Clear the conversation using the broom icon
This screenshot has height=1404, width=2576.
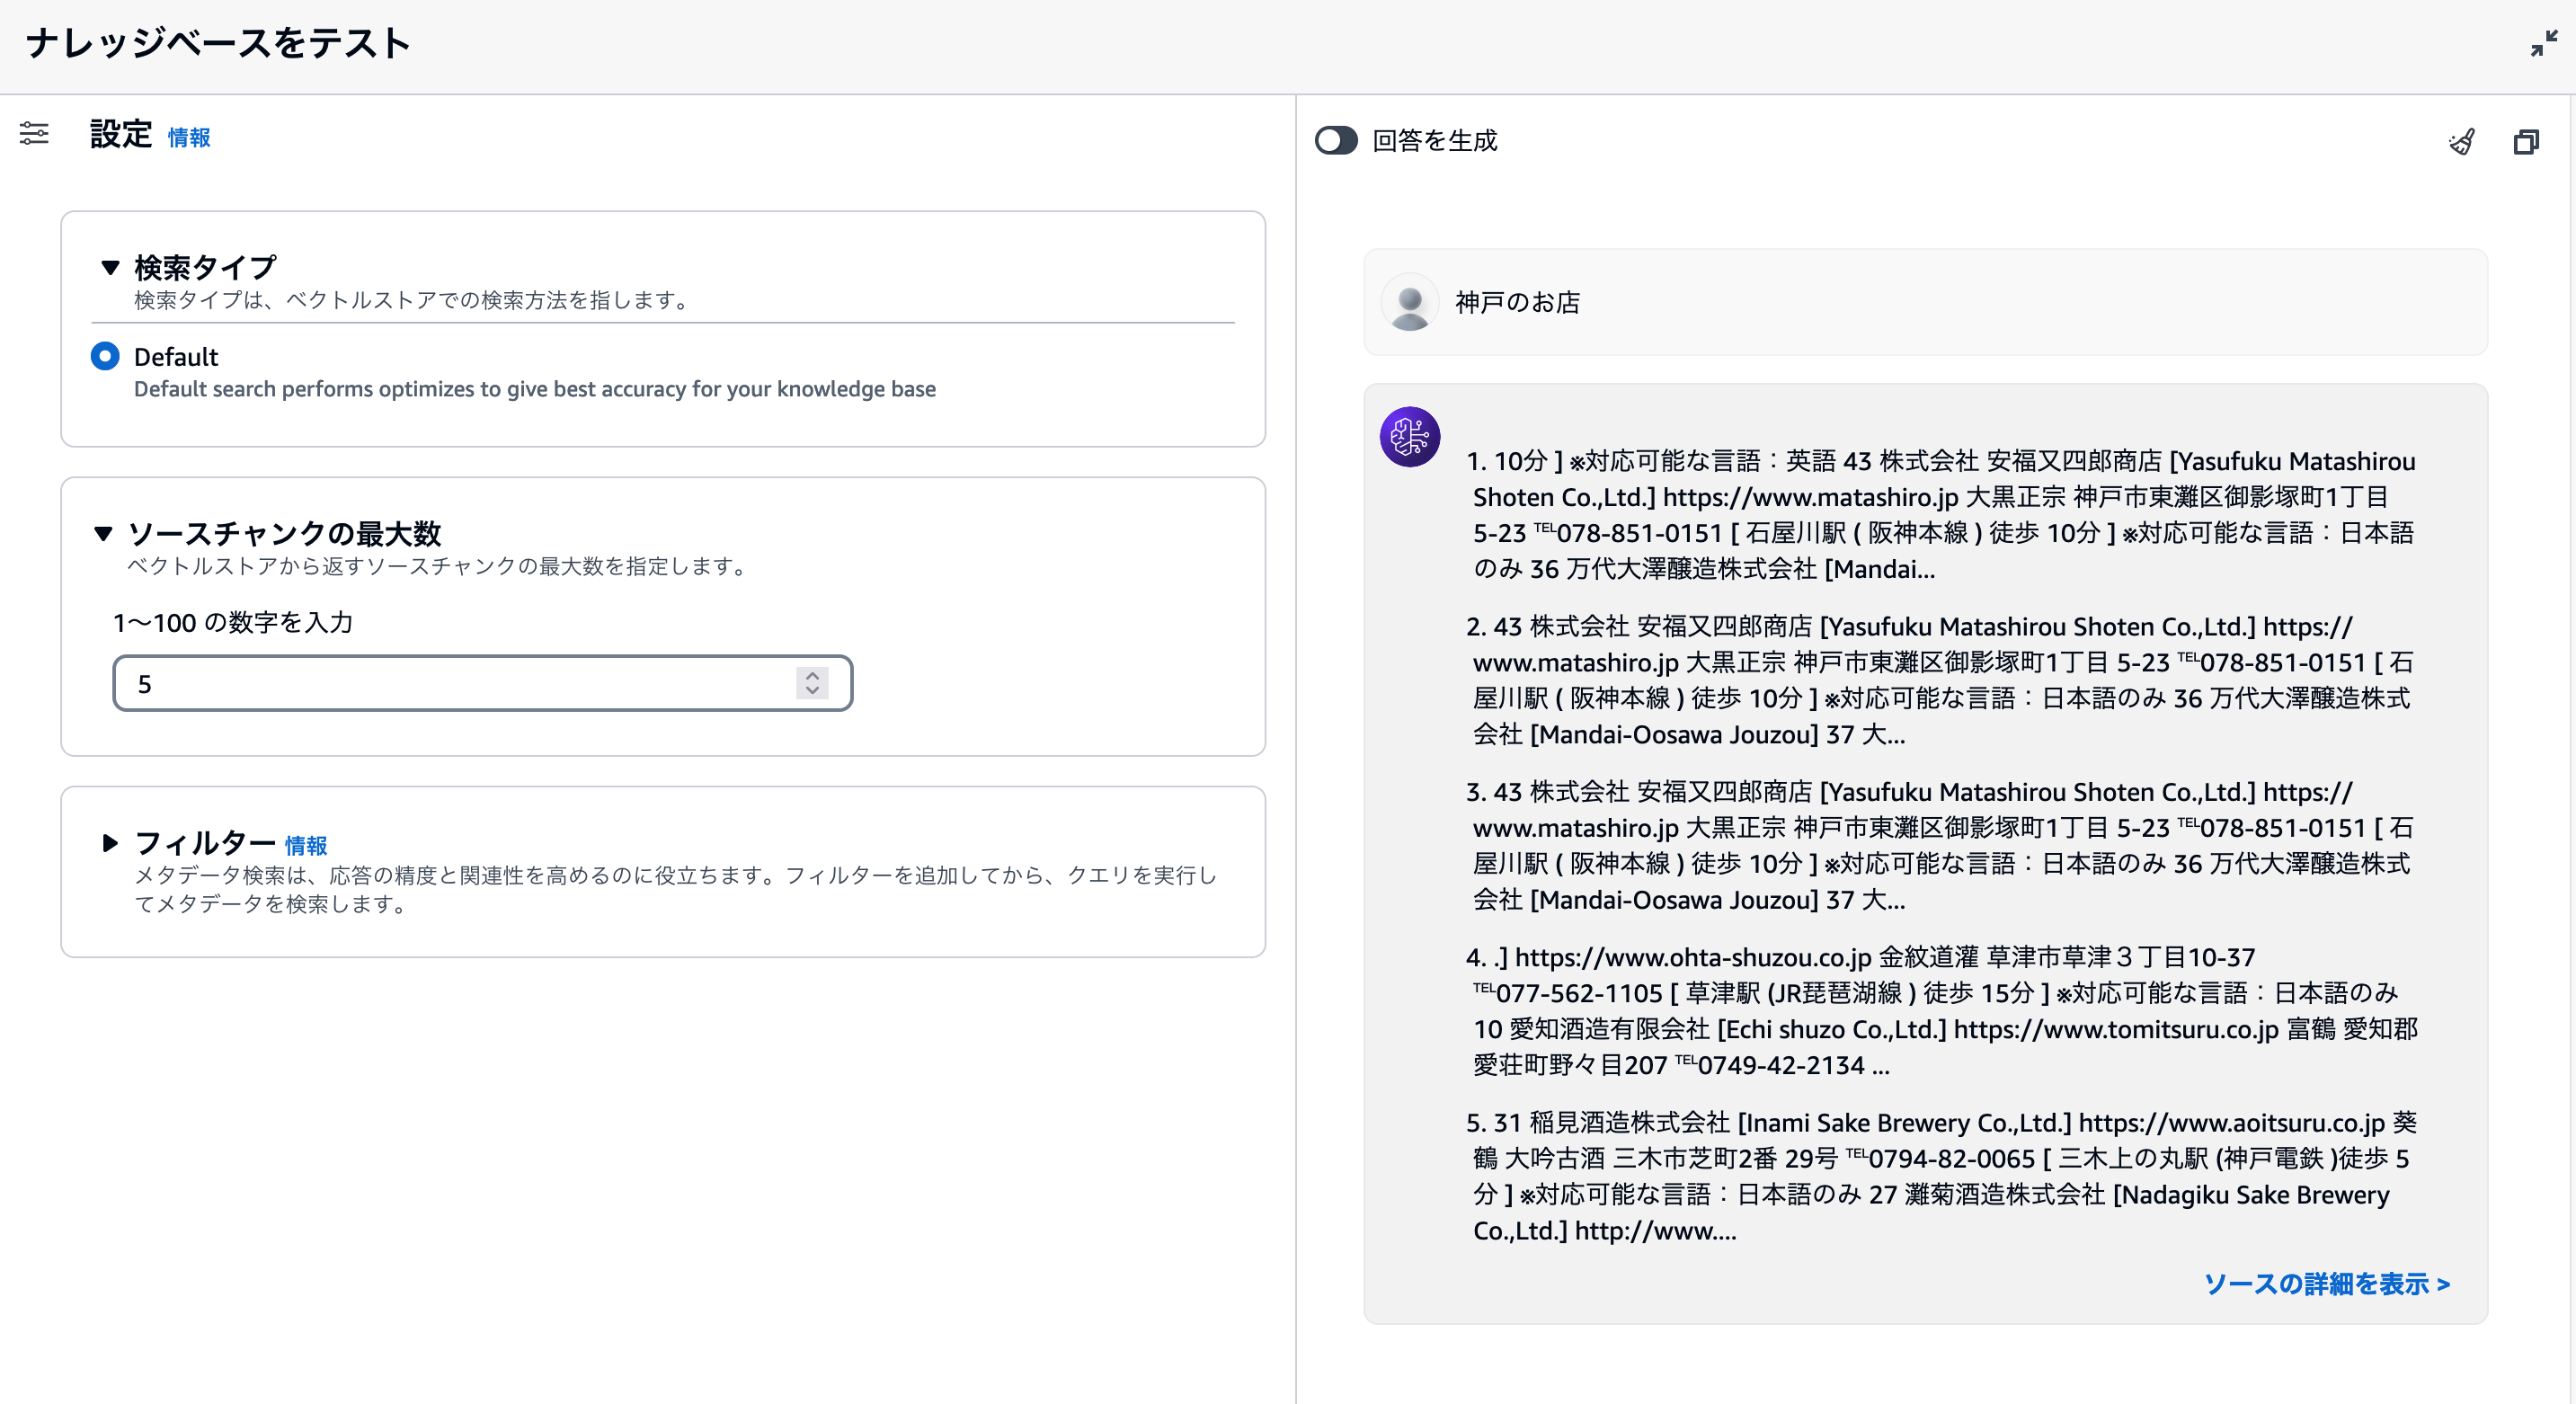point(2463,142)
